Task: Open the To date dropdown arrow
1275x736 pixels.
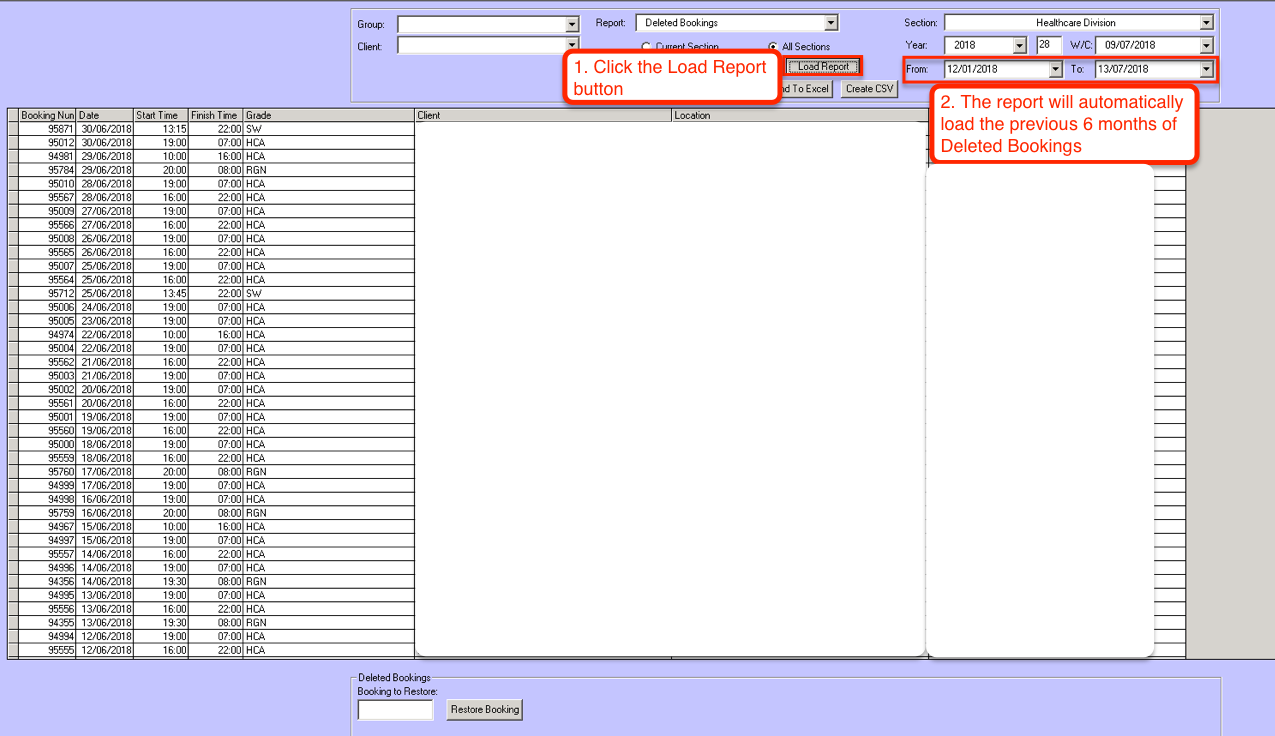Action: pos(1206,70)
